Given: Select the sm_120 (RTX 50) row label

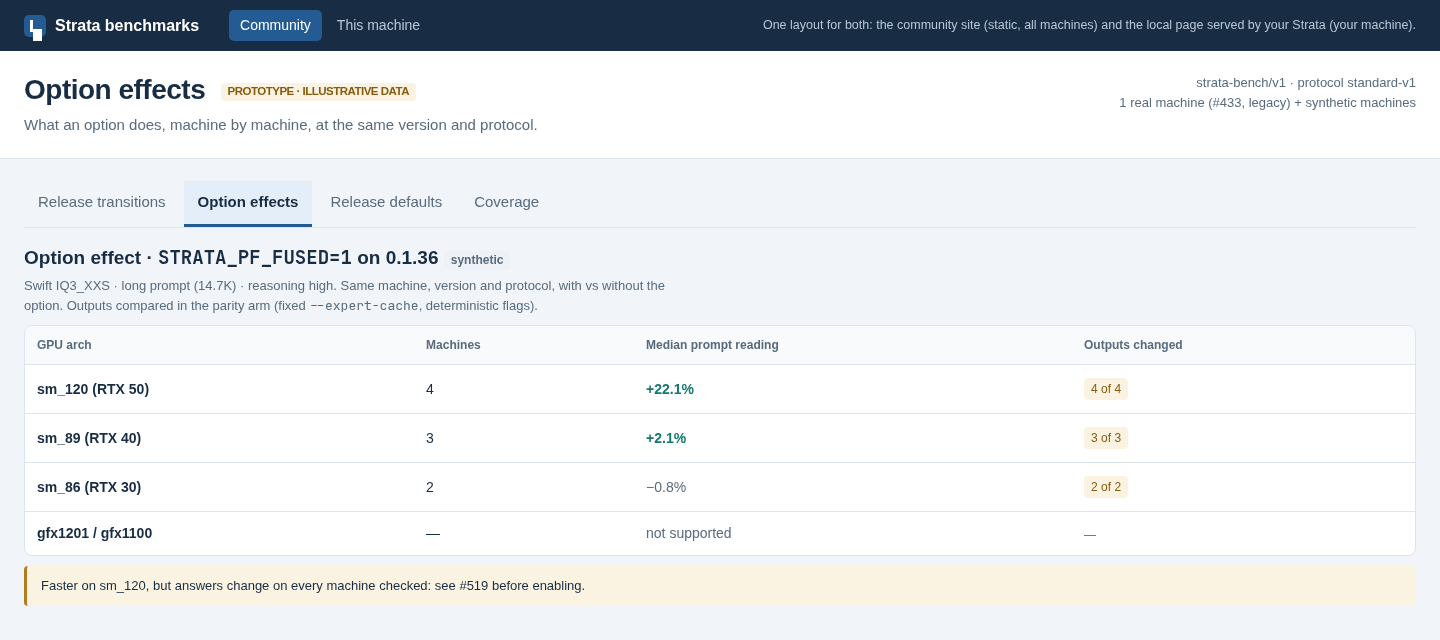Looking at the screenshot, I should [93, 389].
